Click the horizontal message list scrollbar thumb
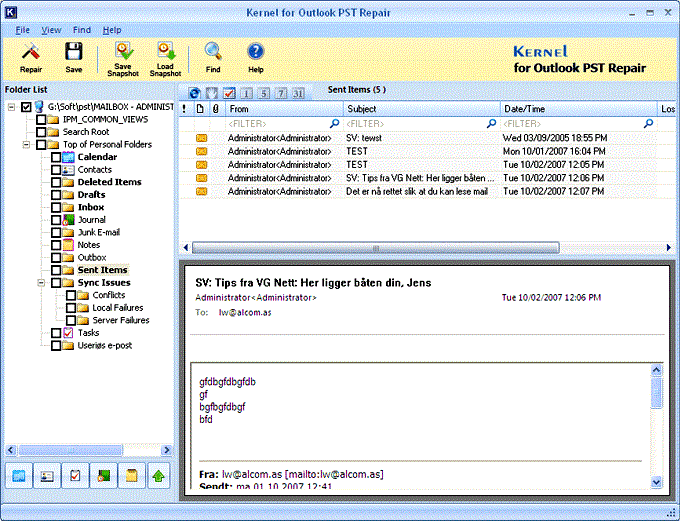Screen dimensions: 680x521 click(376, 248)
